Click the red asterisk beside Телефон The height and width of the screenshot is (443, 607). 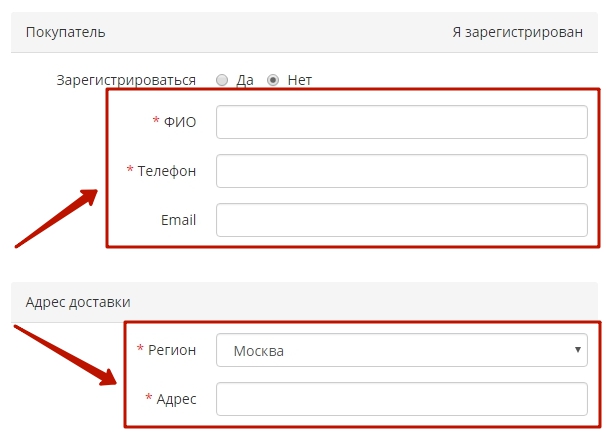[130, 170]
